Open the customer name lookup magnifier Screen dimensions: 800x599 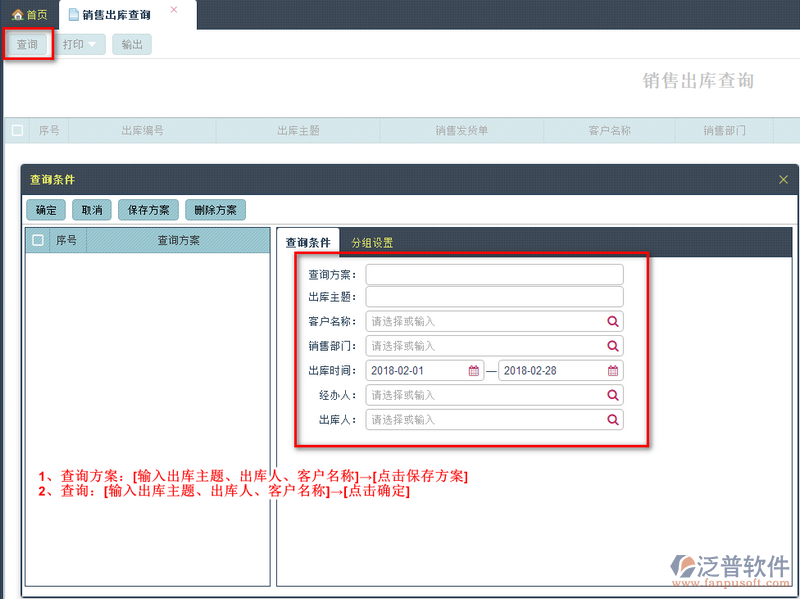point(612,321)
